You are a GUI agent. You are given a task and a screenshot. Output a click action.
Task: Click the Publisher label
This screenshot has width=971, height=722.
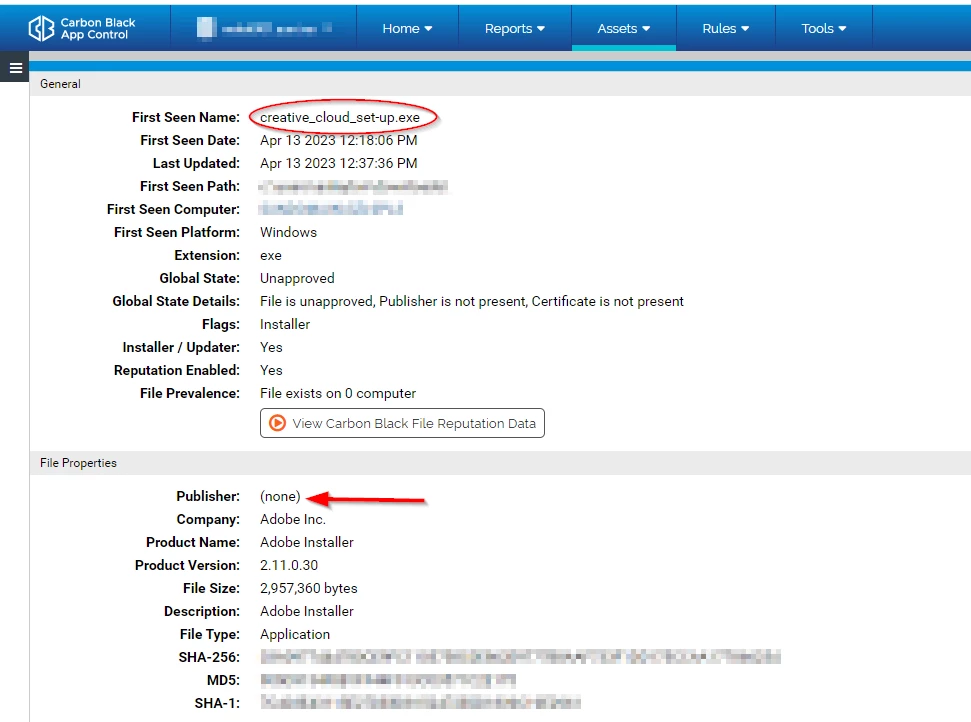tap(208, 496)
